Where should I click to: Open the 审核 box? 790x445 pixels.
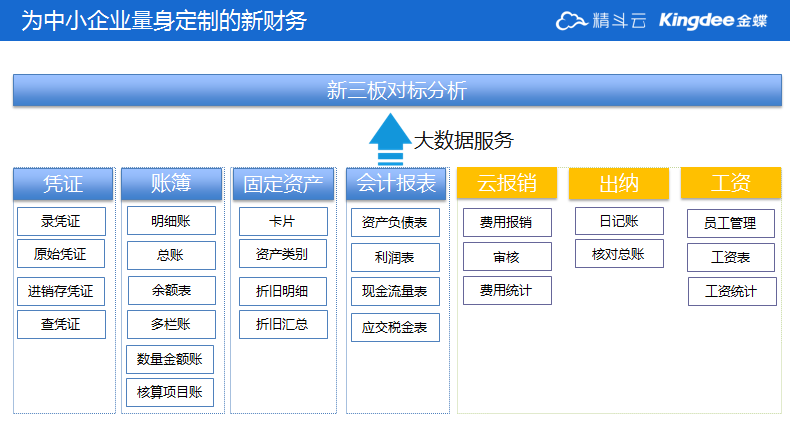coord(507,257)
